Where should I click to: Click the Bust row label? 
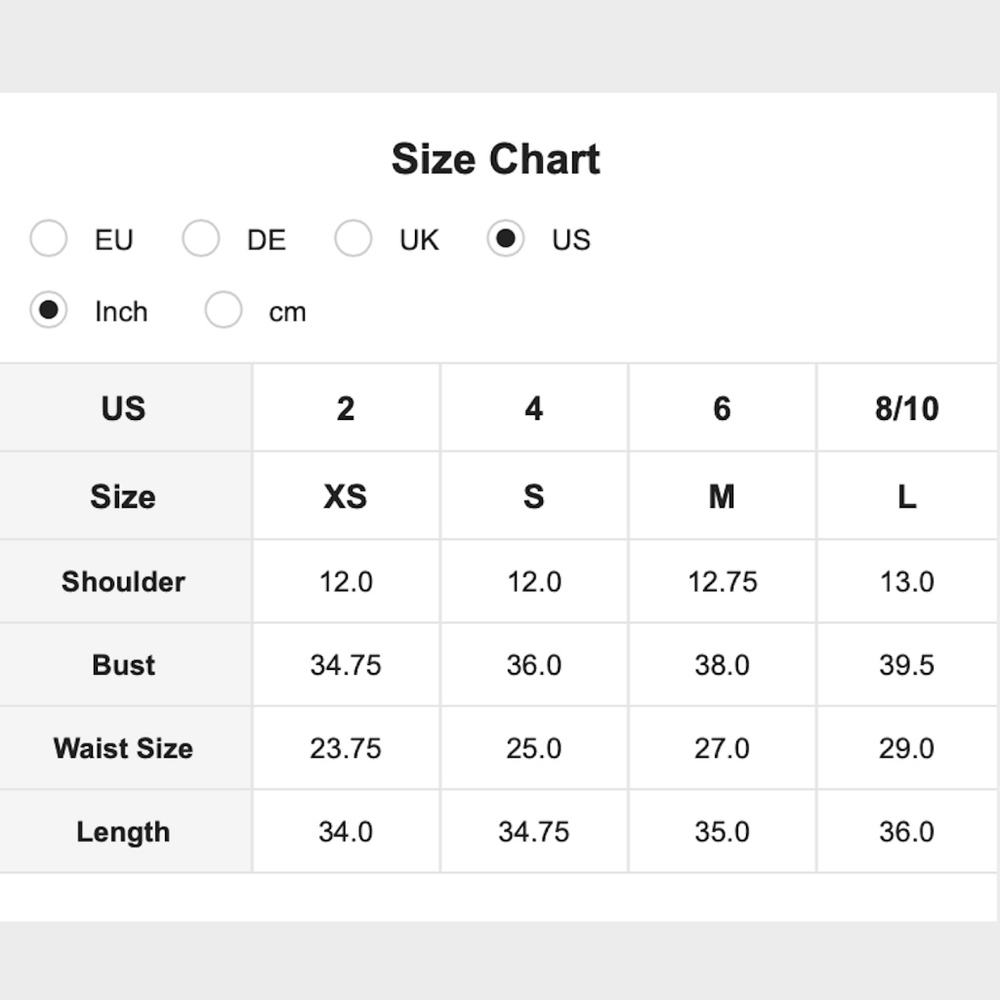point(124,665)
